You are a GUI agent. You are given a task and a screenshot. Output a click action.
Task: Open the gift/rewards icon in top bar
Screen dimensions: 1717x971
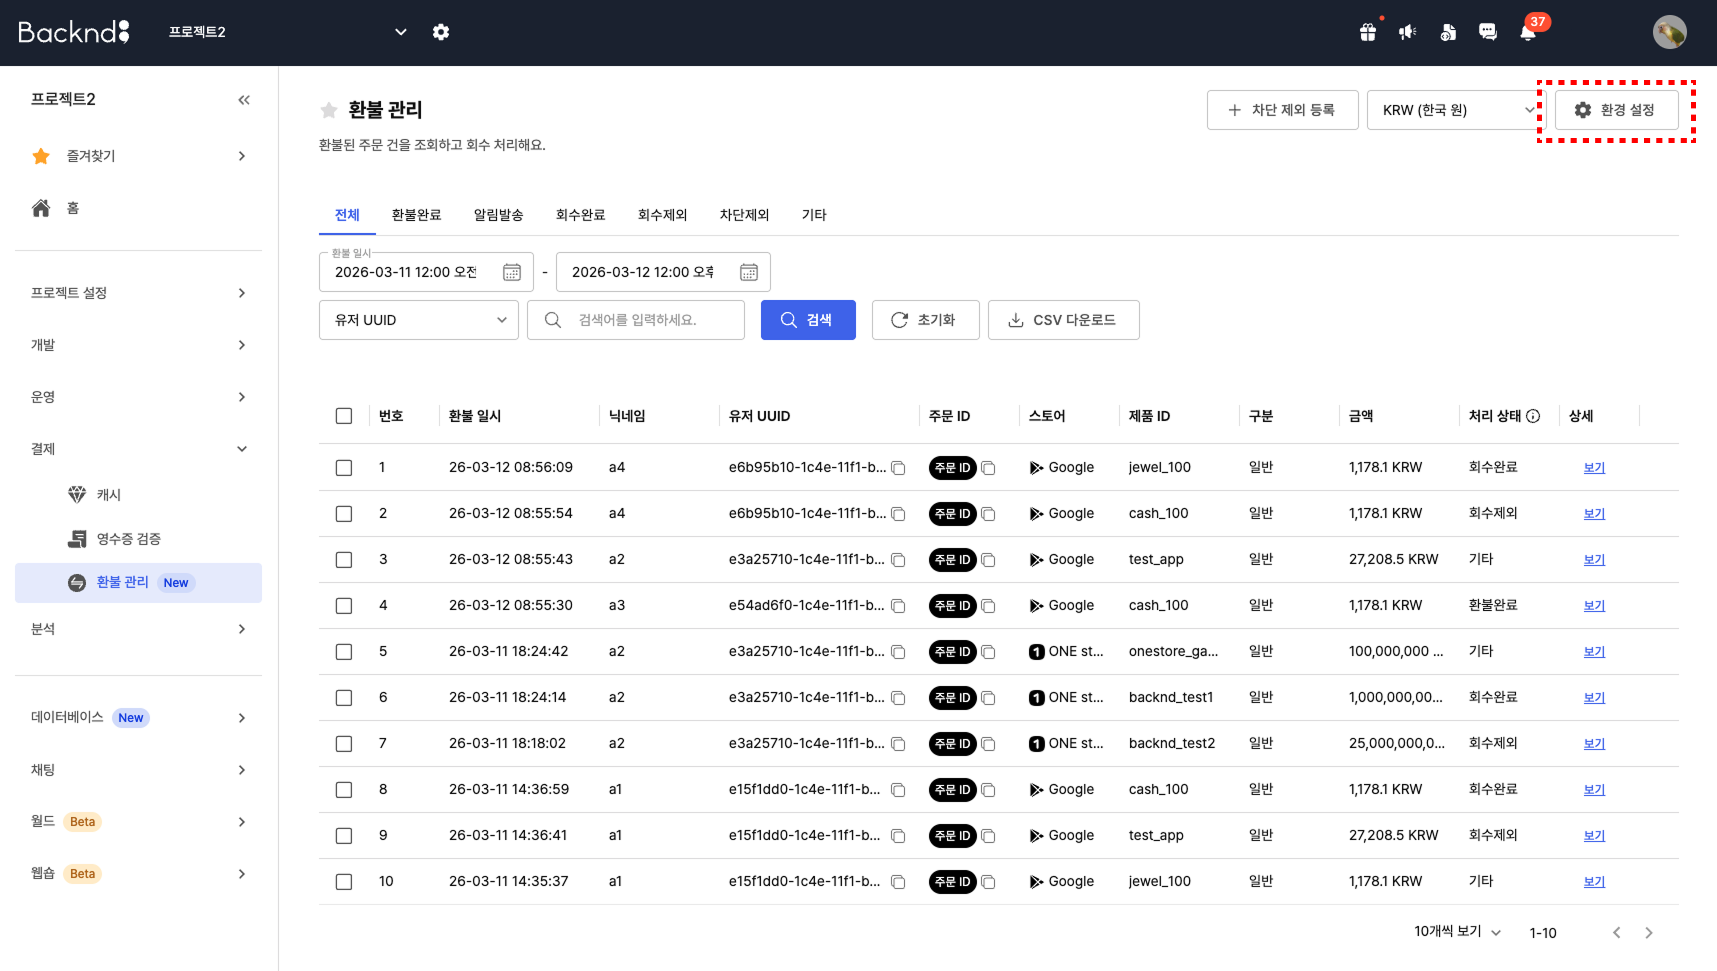pyautogui.click(x=1367, y=31)
